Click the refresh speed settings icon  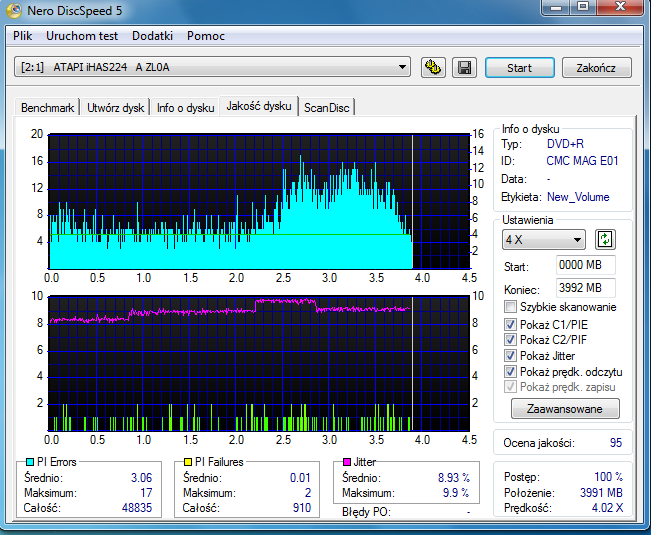pyautogui.click(x=605, y=239)
